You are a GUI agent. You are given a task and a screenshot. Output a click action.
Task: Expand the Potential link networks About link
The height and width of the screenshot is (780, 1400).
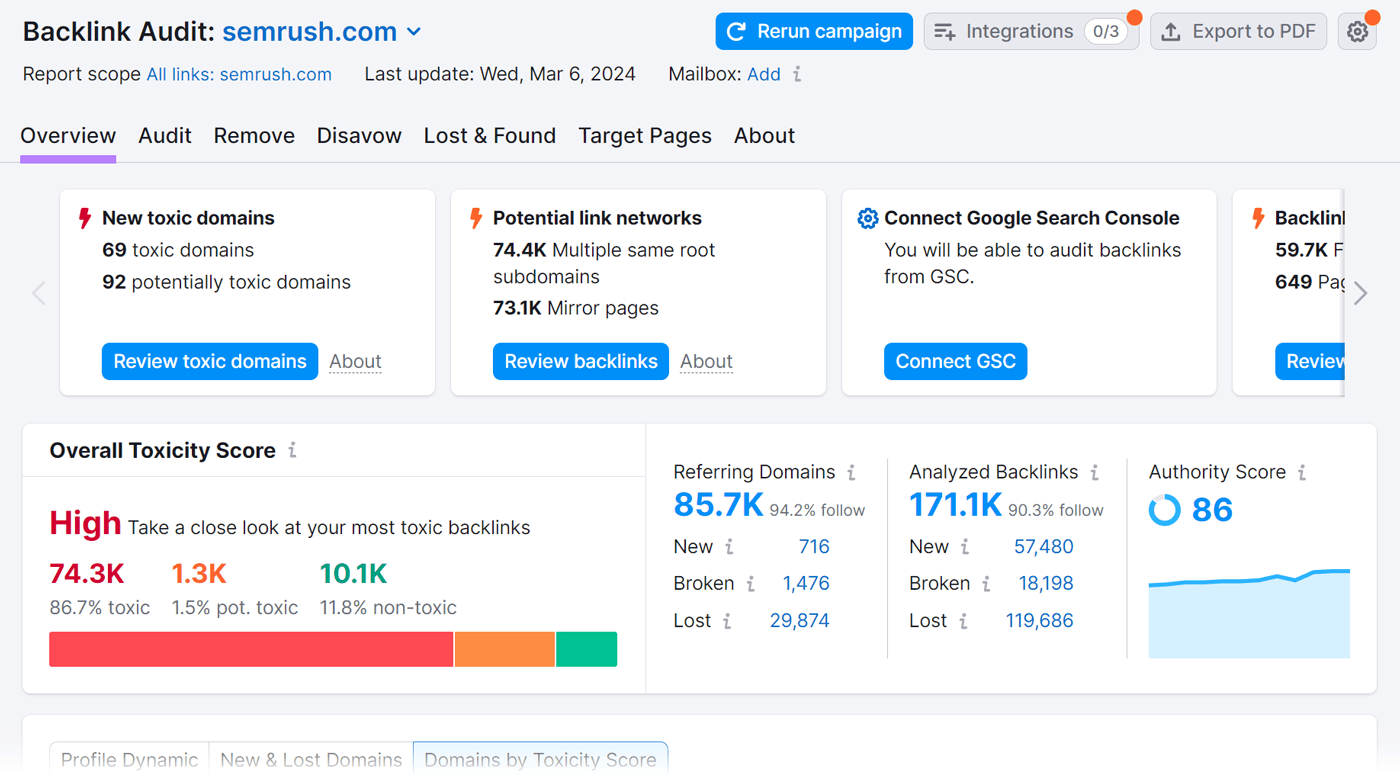[706, 361]
